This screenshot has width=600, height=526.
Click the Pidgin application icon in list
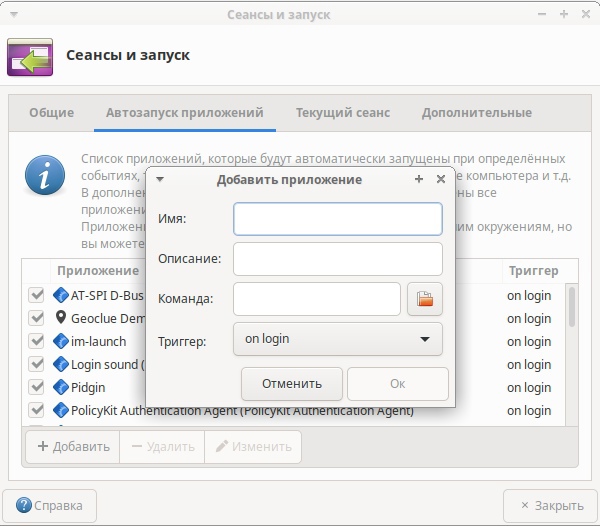pyautogui.click(x=61, y=387)
